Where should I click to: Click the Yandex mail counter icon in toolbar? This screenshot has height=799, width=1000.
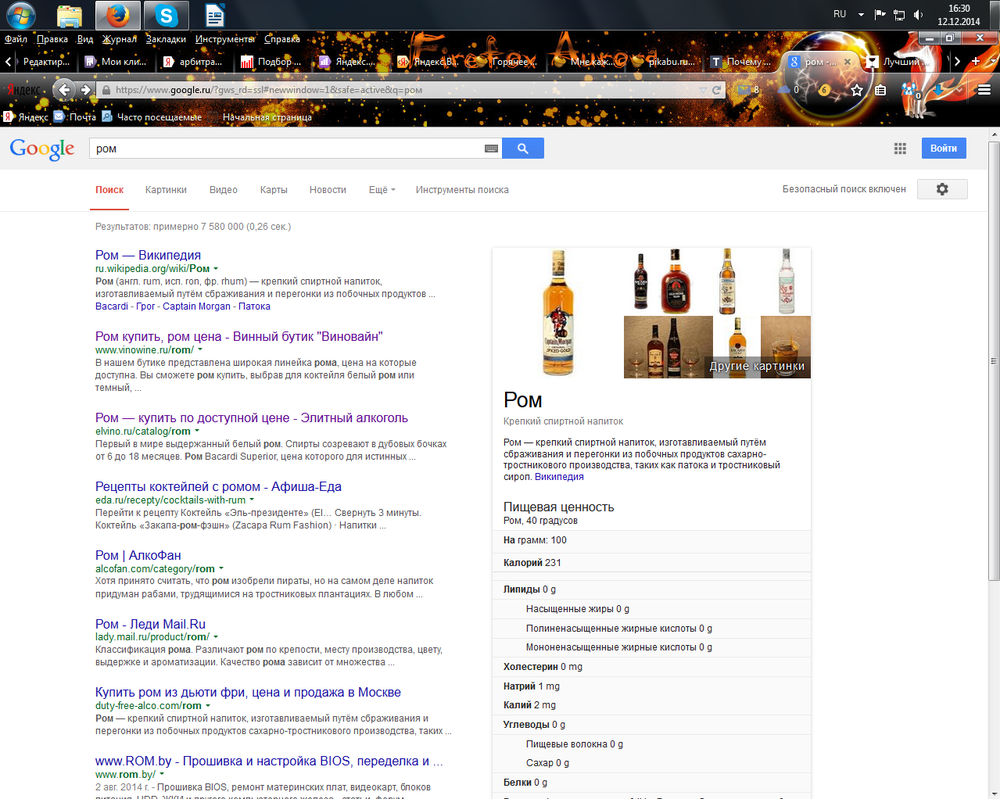(x=747, y=90)
